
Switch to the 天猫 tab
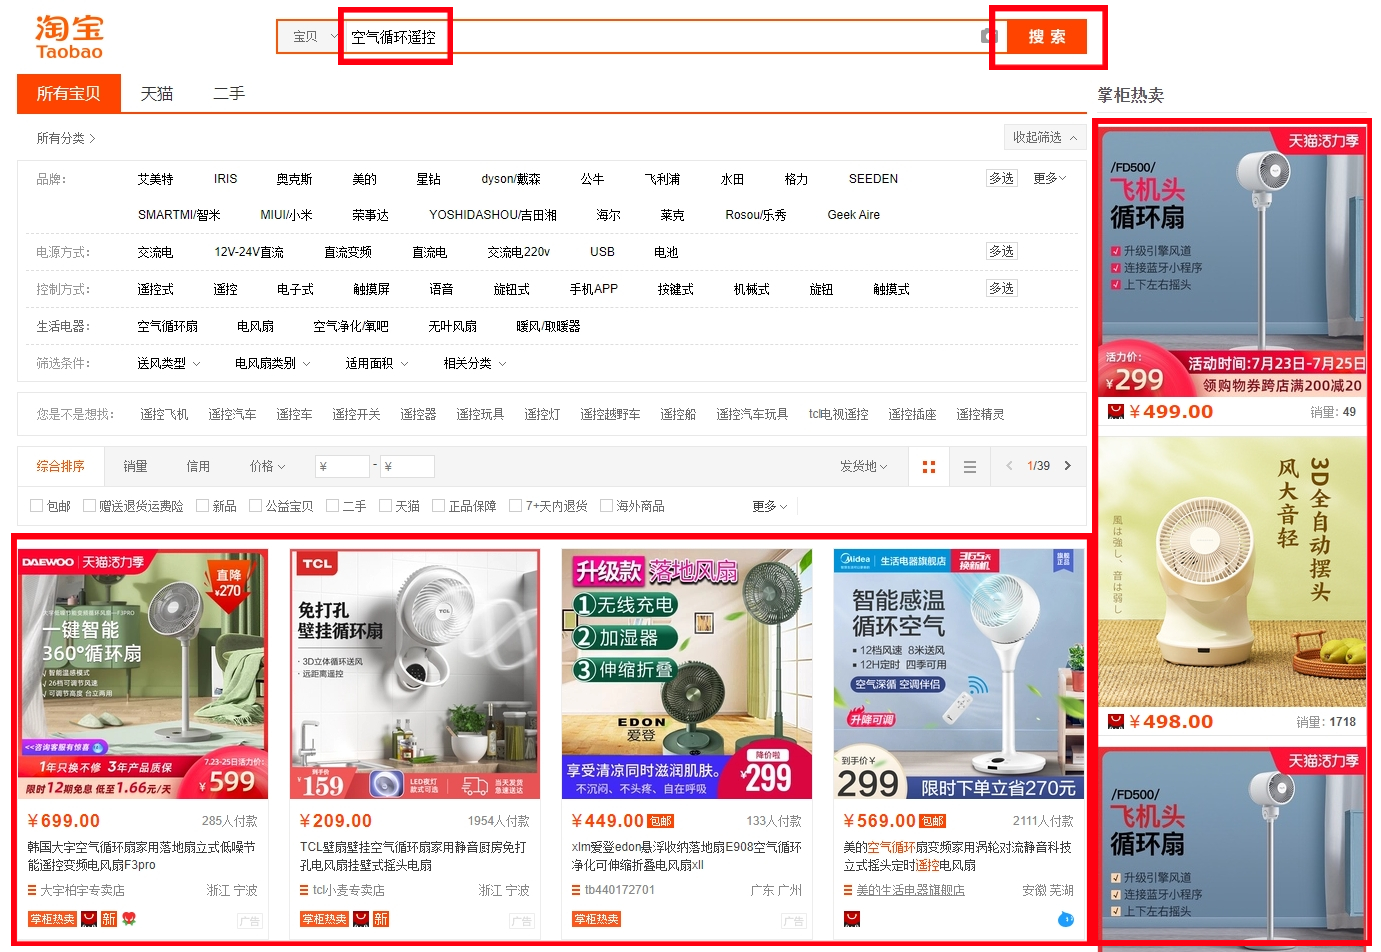(x=157, y=93)
